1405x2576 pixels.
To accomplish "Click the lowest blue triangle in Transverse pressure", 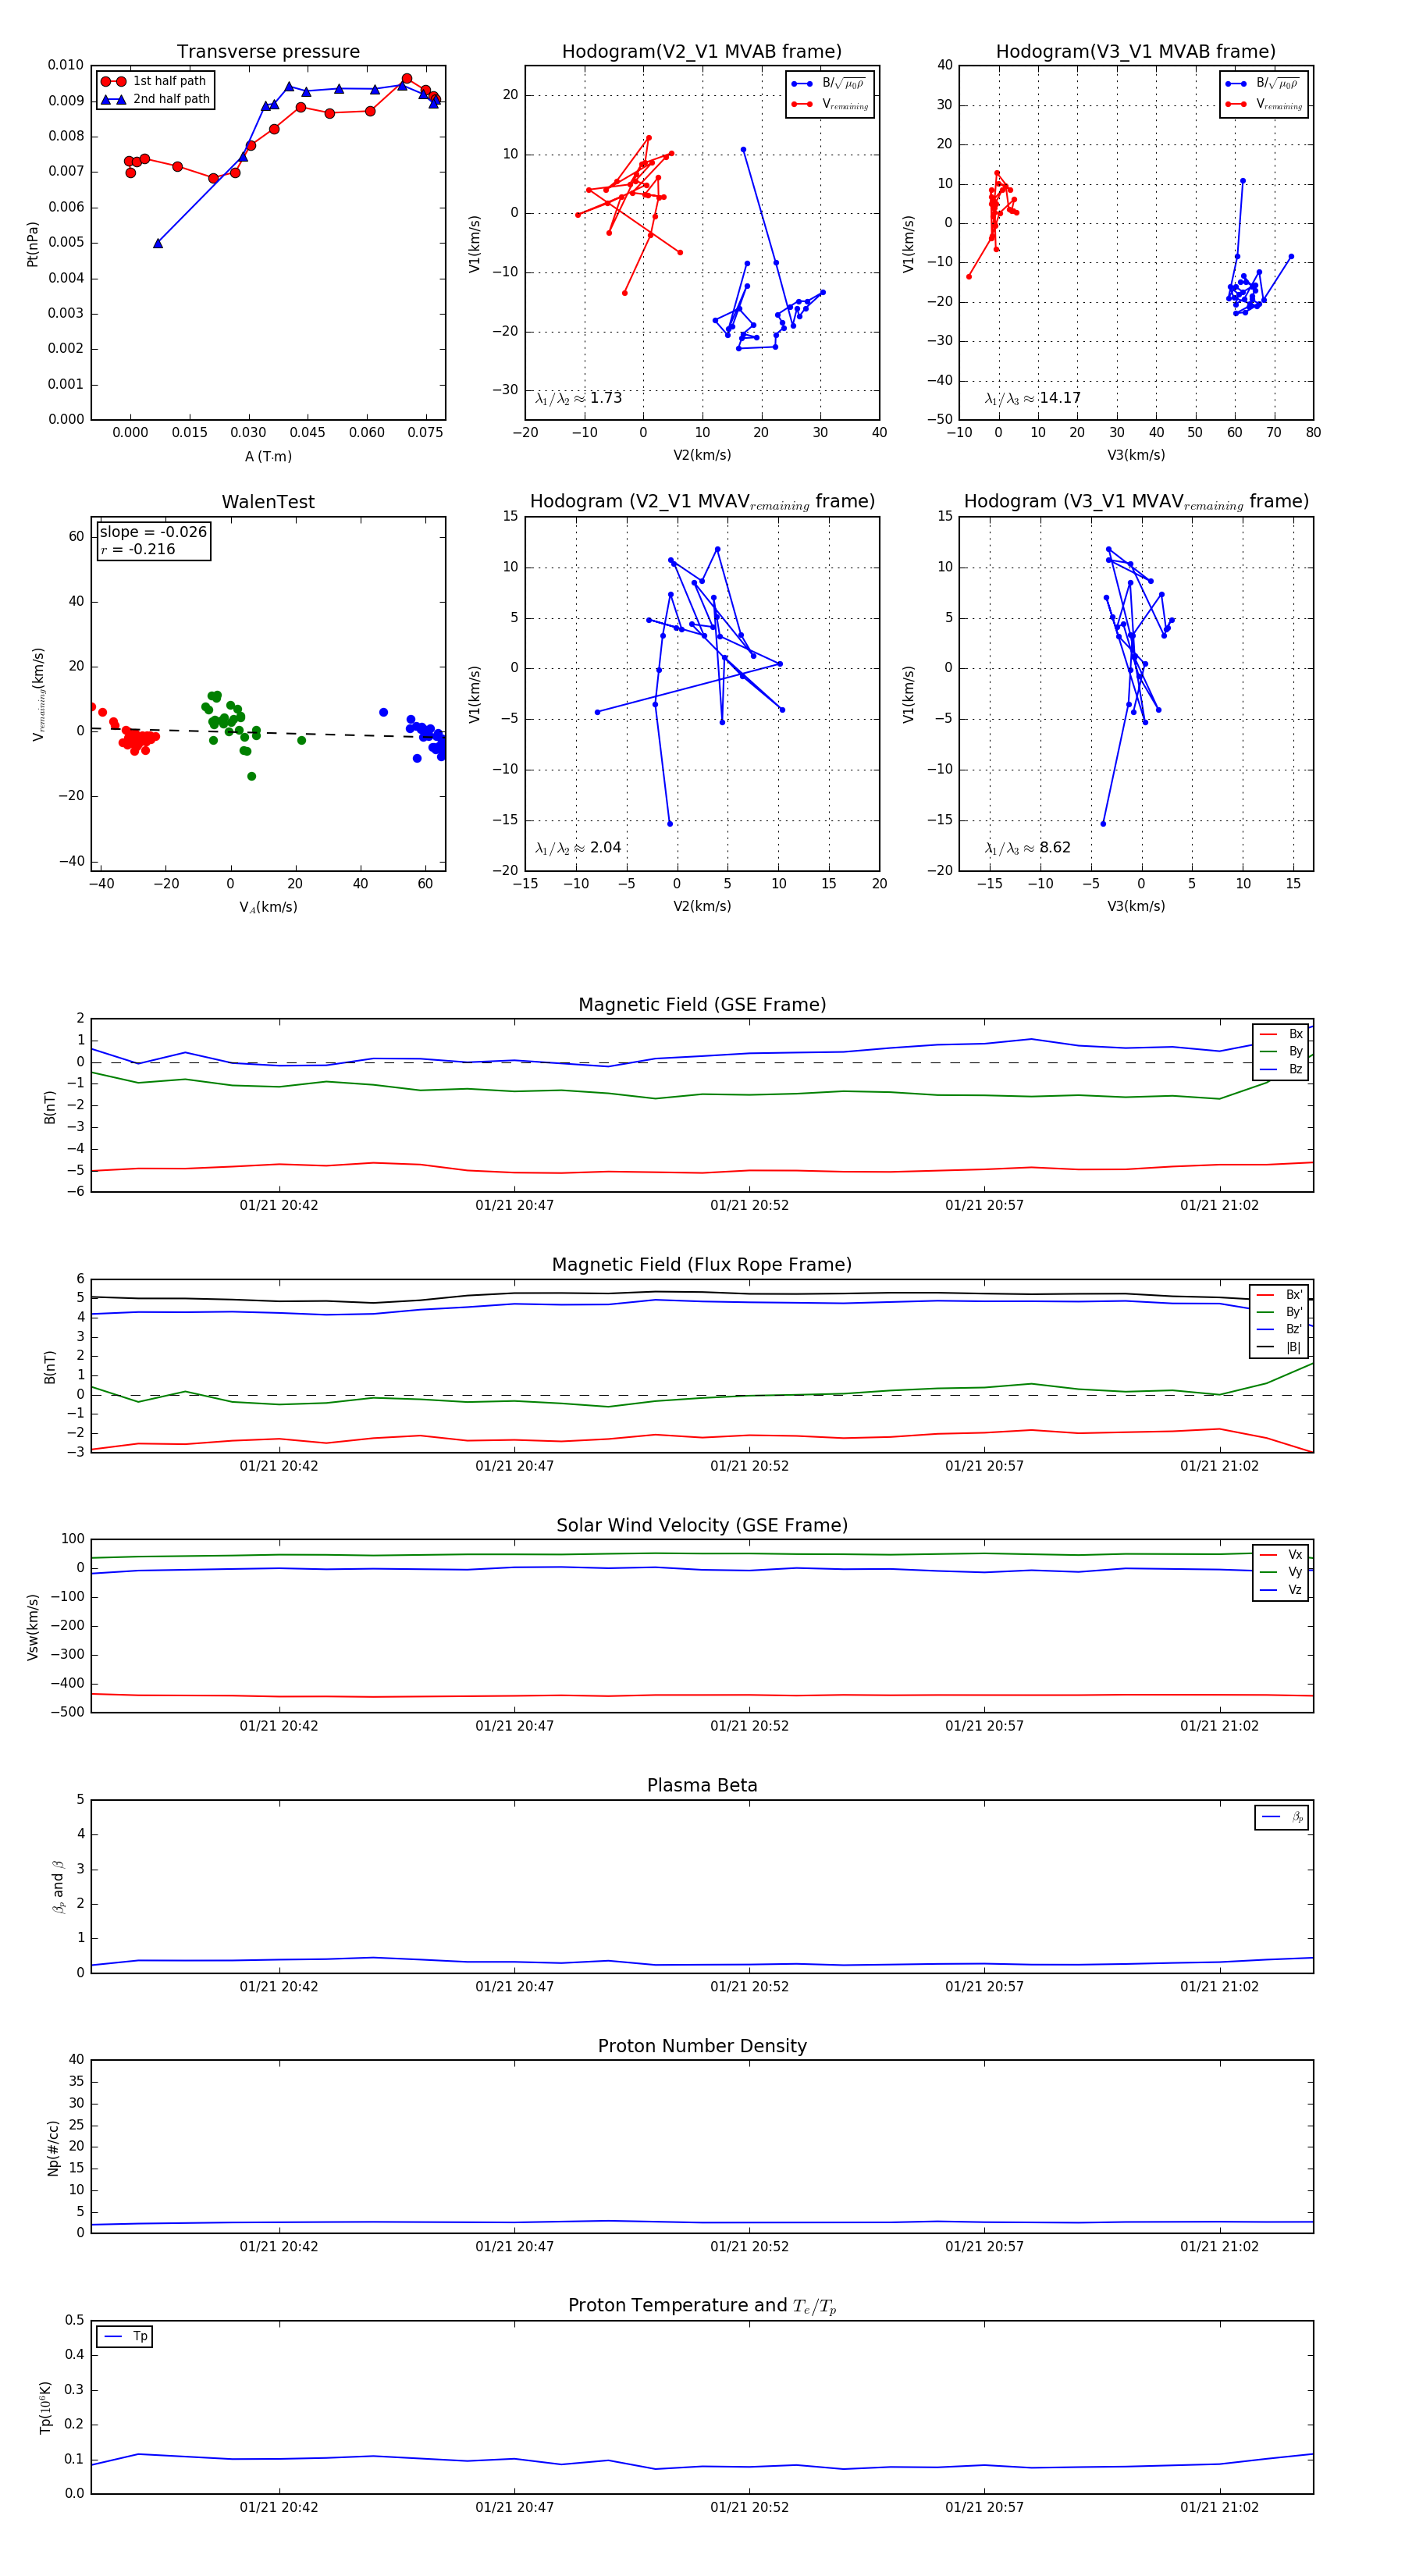I will pyautogui.click(x=158, y=243).
